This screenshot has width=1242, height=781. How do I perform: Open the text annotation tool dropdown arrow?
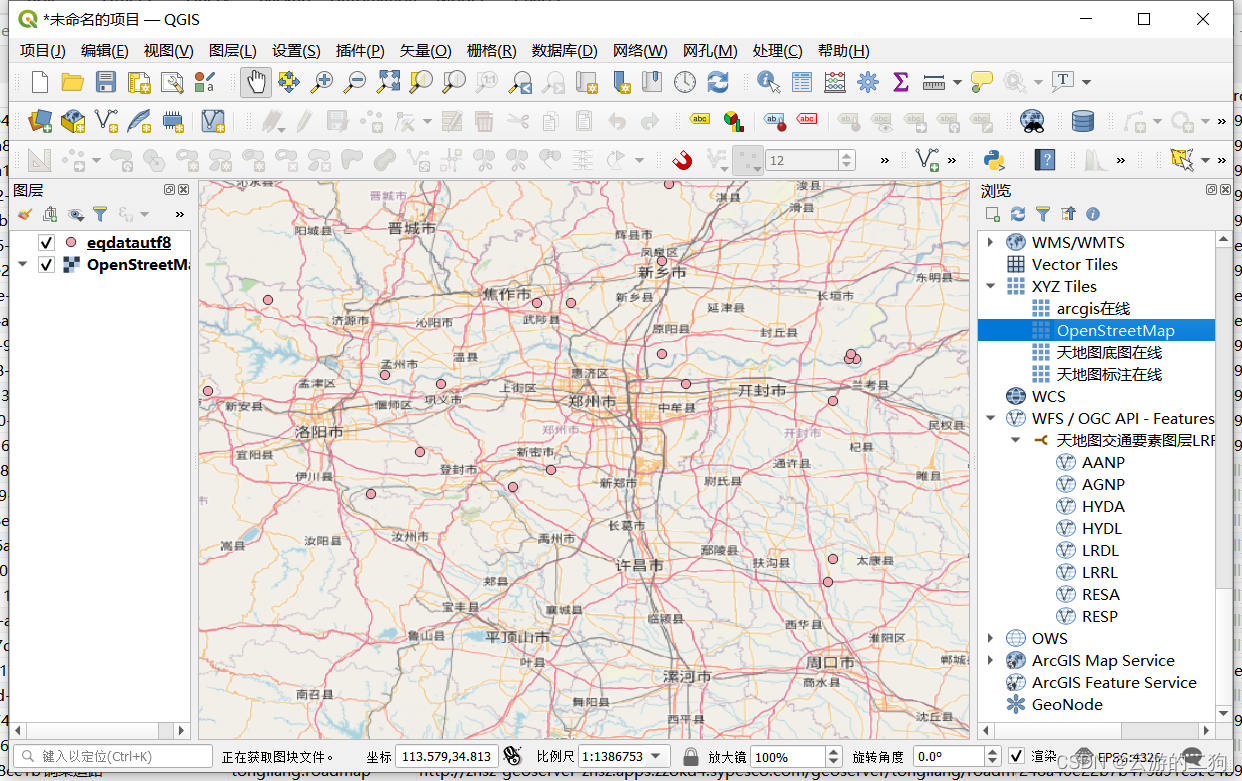point(1086,82)
